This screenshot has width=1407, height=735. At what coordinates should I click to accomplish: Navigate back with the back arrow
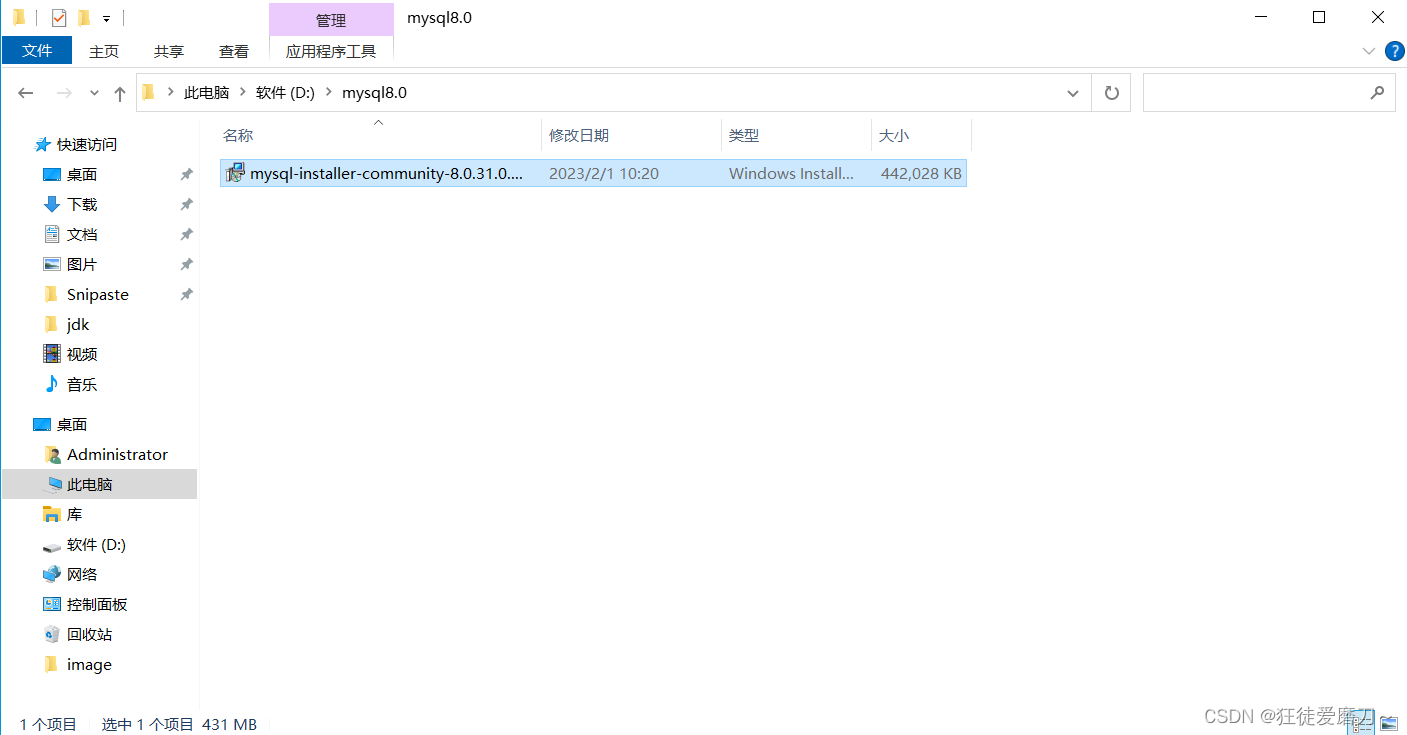pyautogui.click(x=26, y=92)
